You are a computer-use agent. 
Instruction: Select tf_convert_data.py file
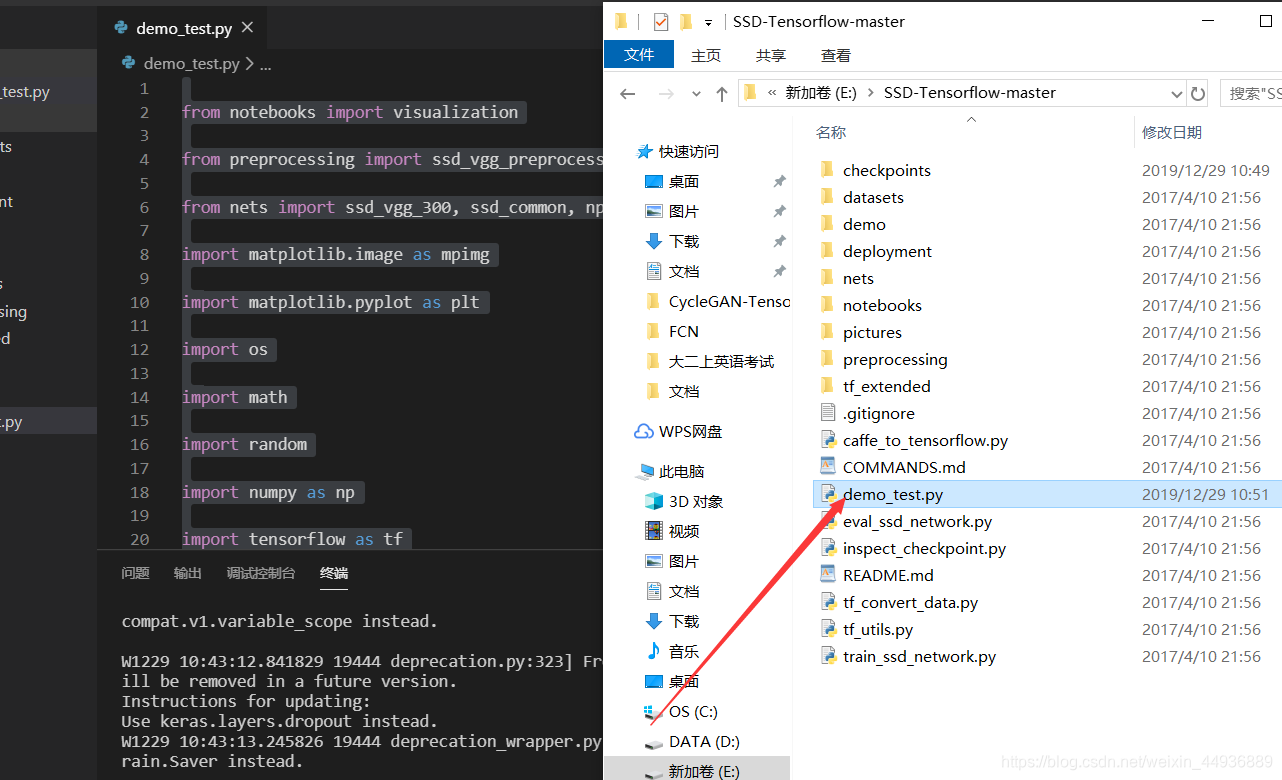(910, 602)
